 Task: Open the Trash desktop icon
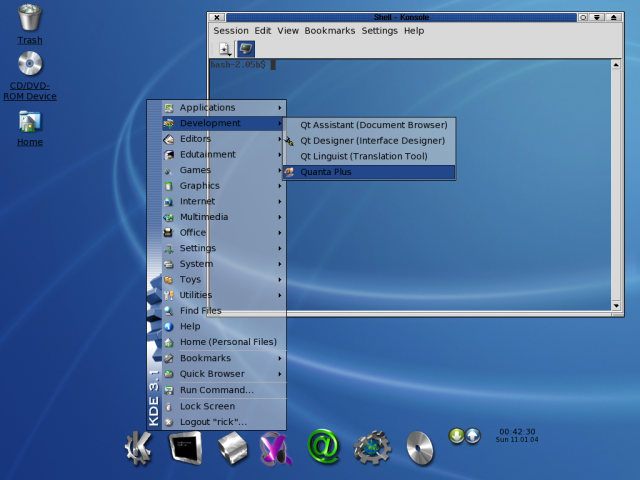click(x=29, y=17)
